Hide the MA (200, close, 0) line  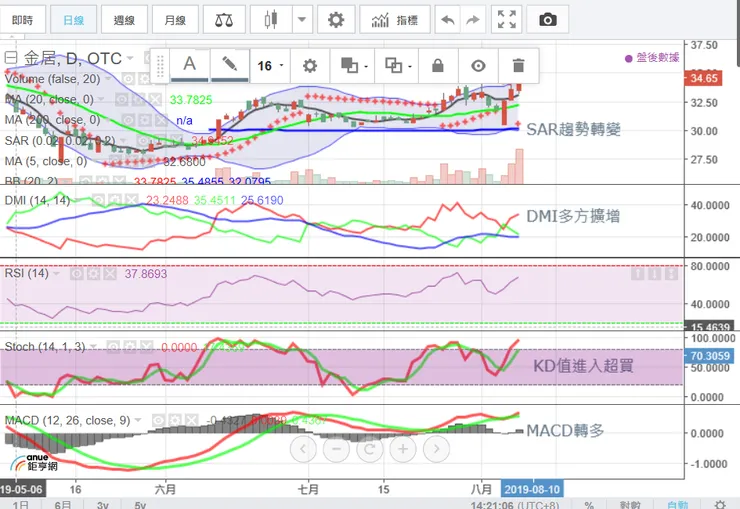(128, 120)
